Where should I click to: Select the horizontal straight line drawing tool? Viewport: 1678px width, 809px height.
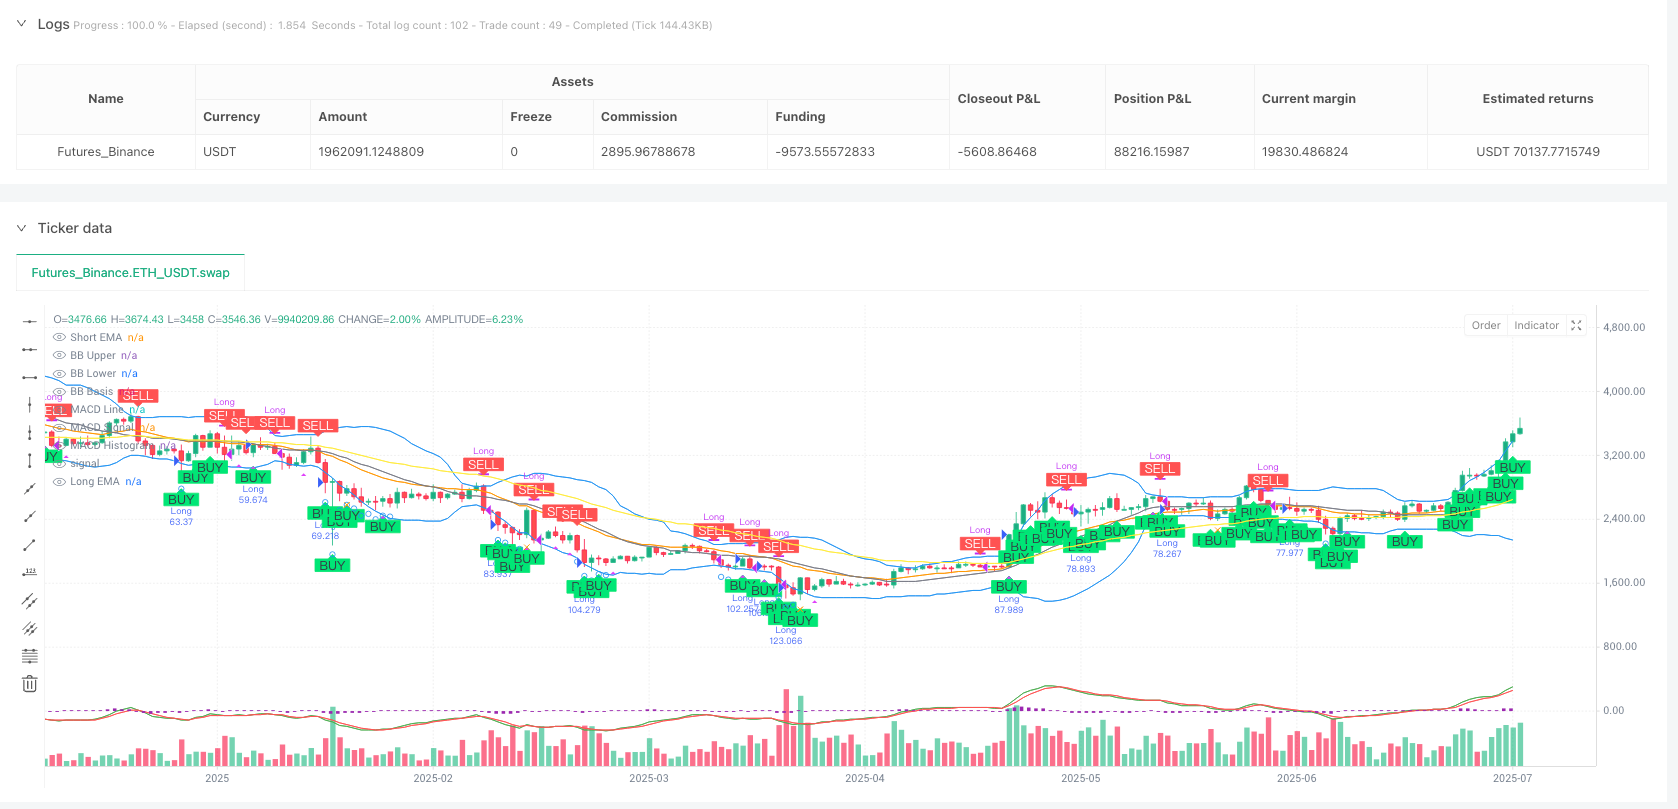tap(30, 321)
